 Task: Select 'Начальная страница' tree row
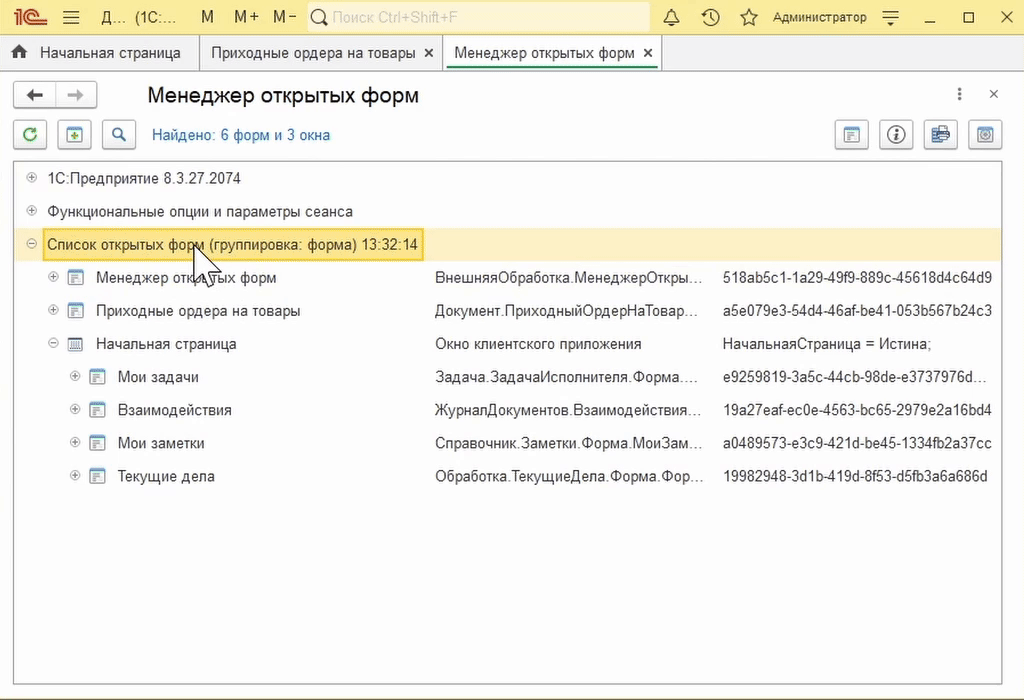point(508,344)
